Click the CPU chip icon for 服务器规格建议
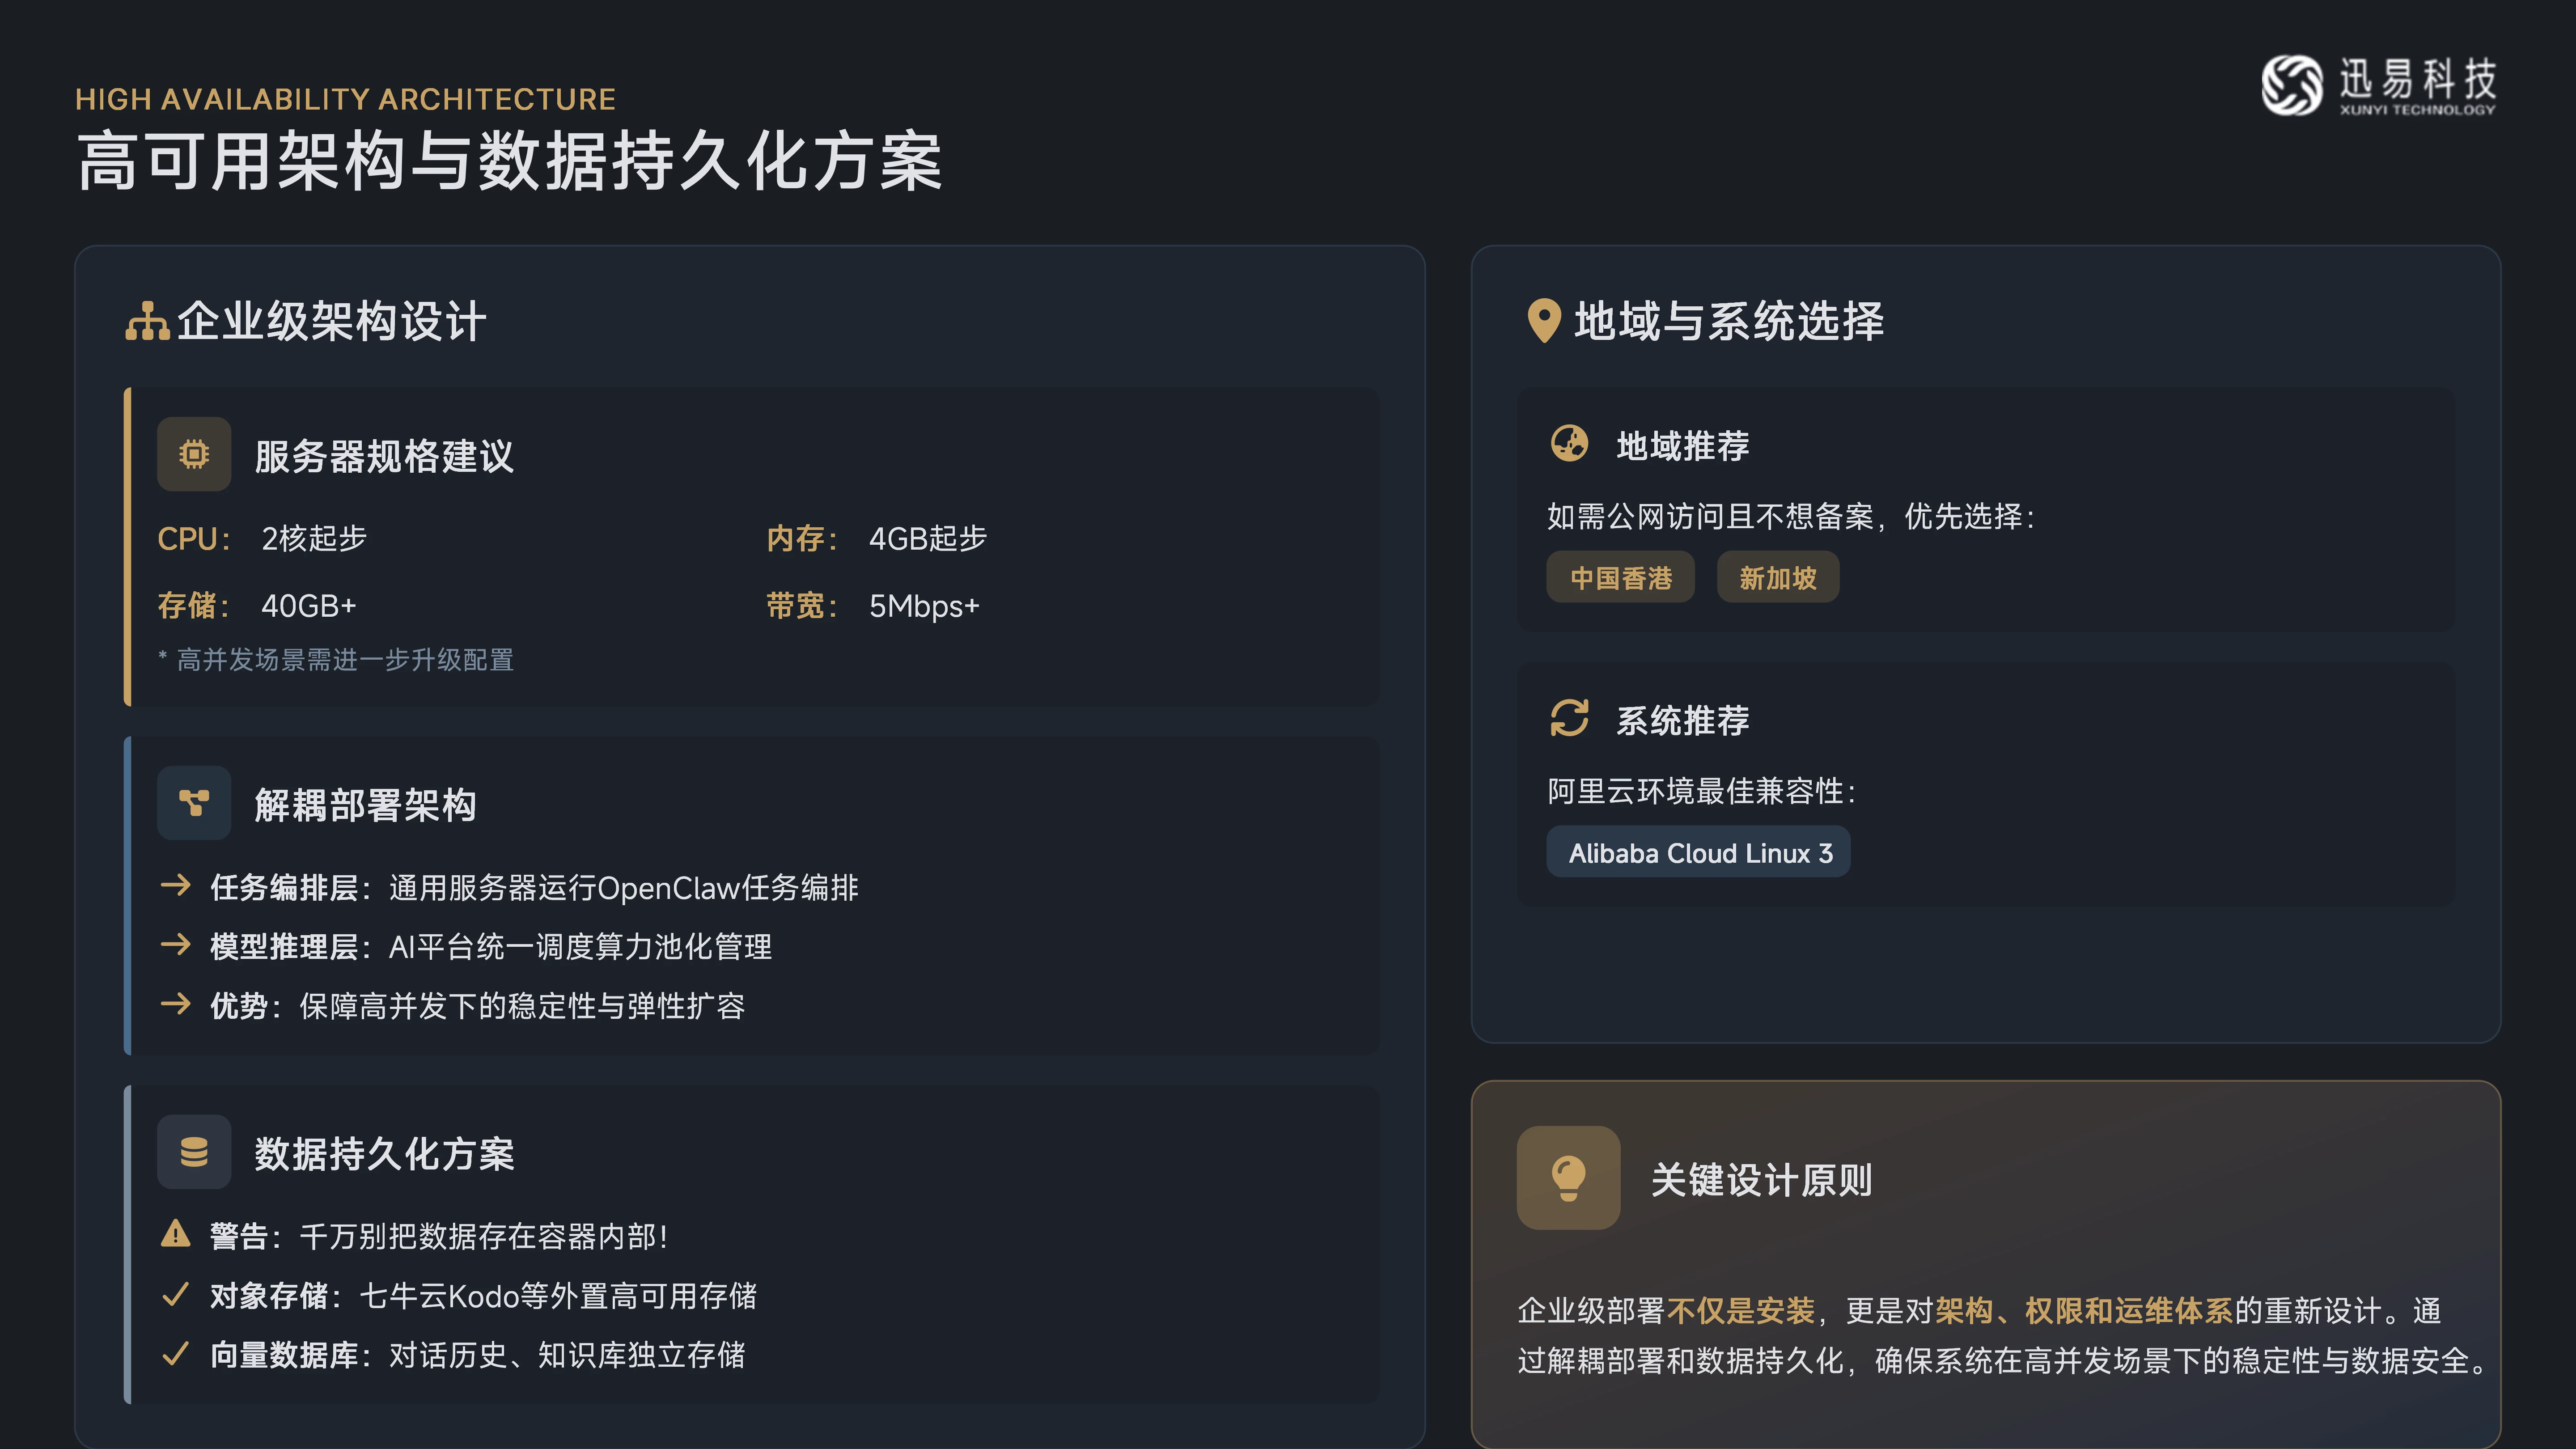 pyautogui.click(x=194, y=455)
